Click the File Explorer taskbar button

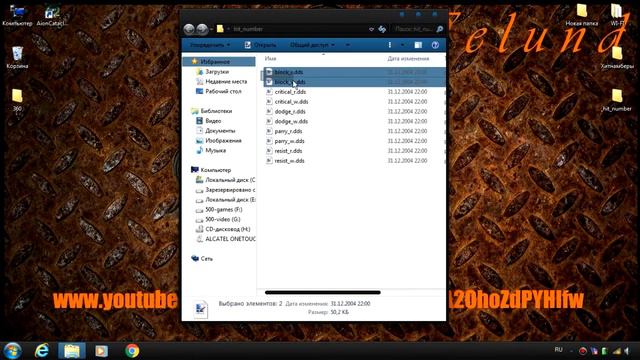coord(72,351)
